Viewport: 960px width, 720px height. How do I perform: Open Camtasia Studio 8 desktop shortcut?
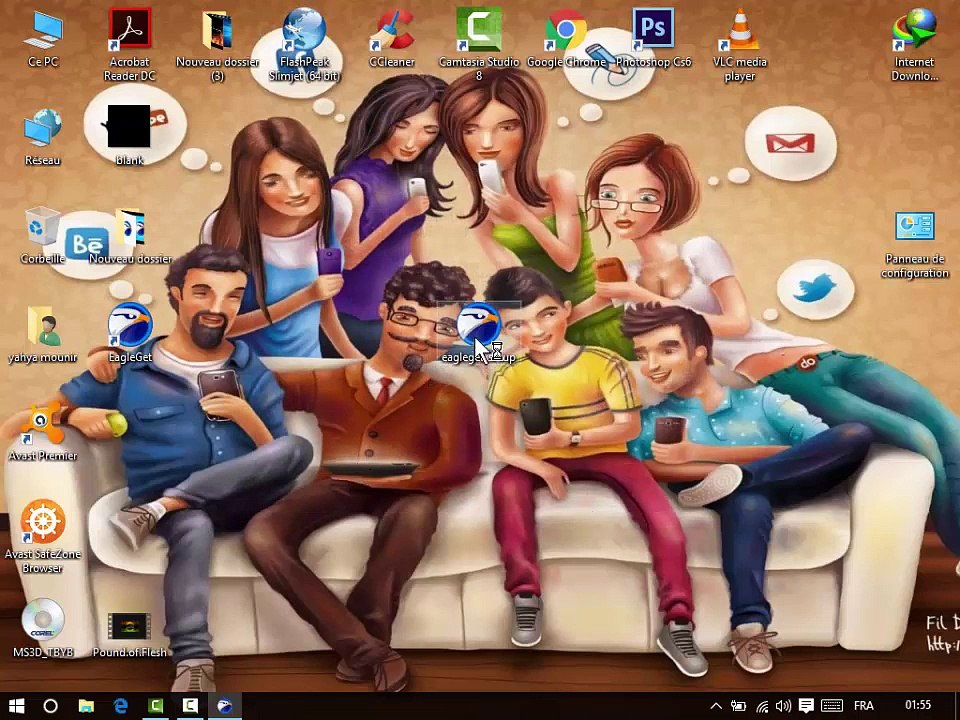pos(479,44)
